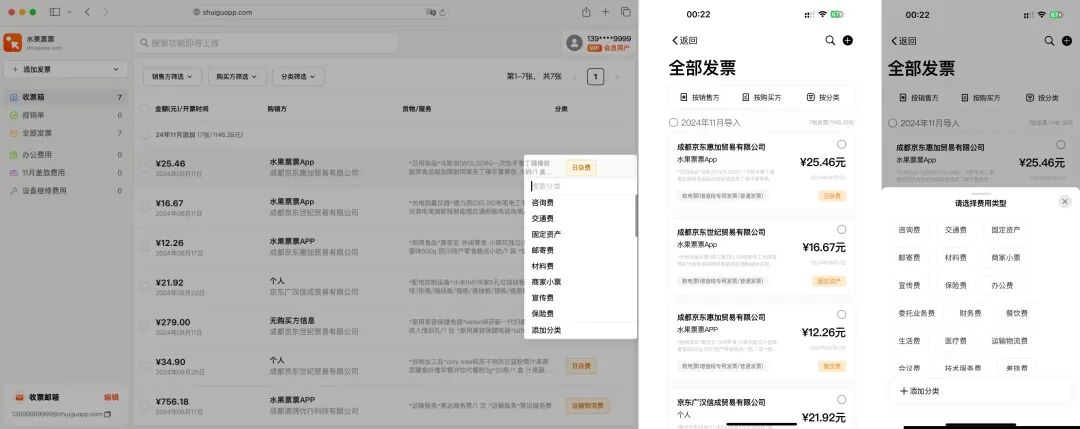The width and height of the screenshot is (1080, 429).
Task: Click the translate icon in address bar
Action: (430, 12)
